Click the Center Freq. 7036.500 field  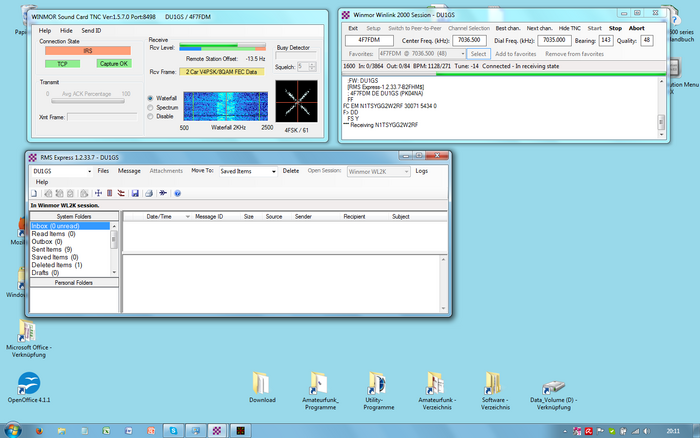pos(469,40)
